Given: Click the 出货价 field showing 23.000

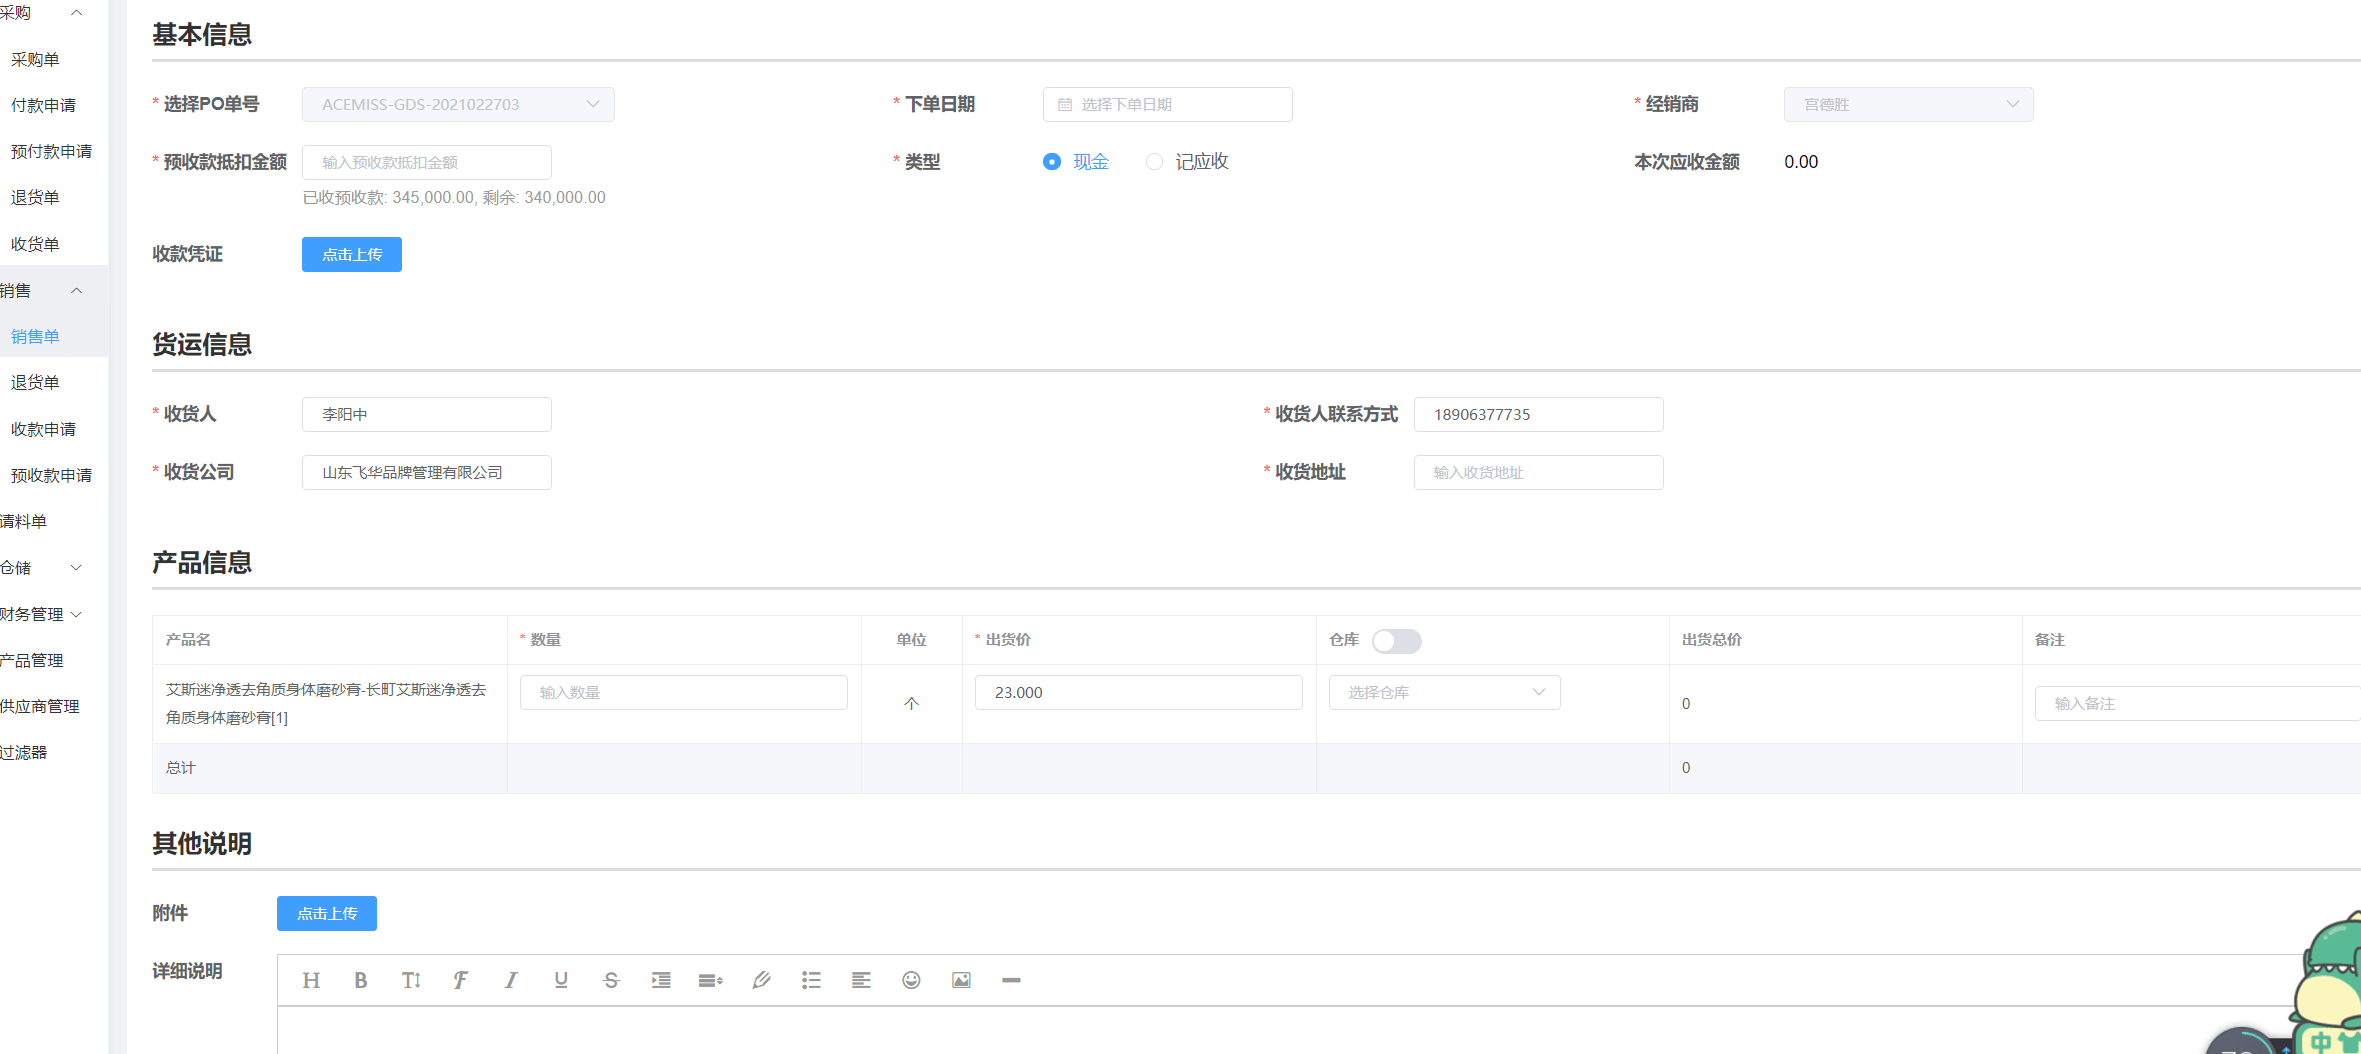Looking at the screenshot, I should point(1139,693).
